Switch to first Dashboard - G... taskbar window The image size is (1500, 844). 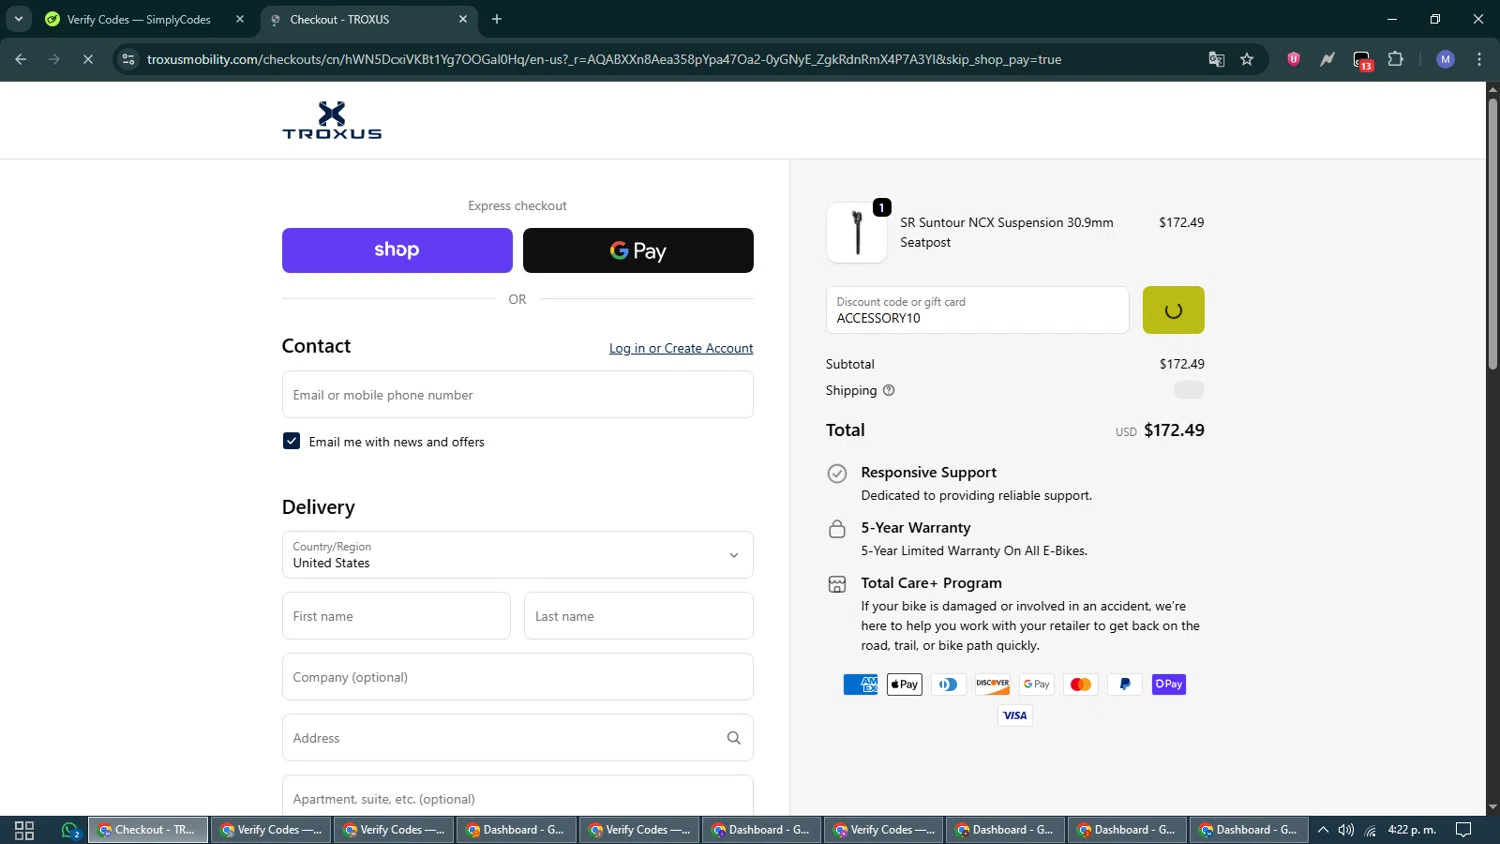[x=516, y=830]
